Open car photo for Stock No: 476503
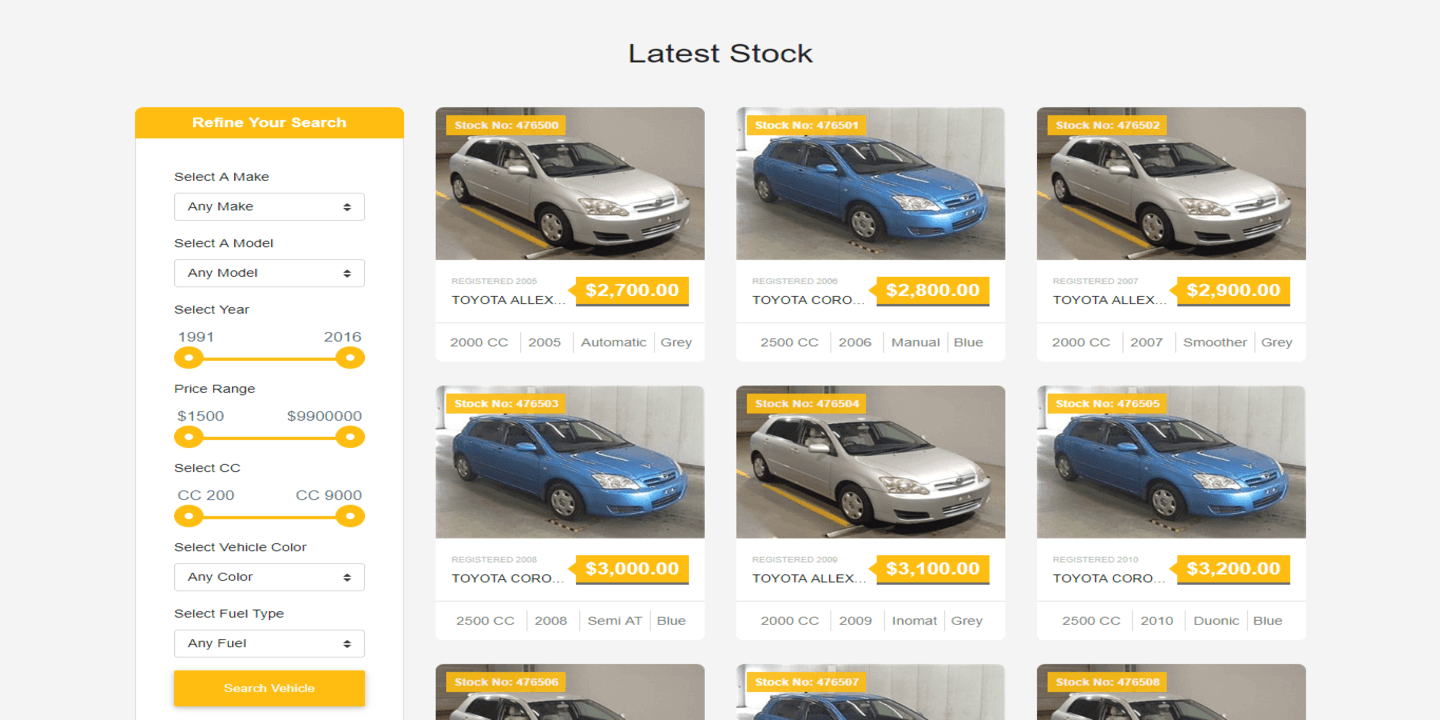This screenshot has height=720, width=1440. pyautogui.click(x=570, y=462)
